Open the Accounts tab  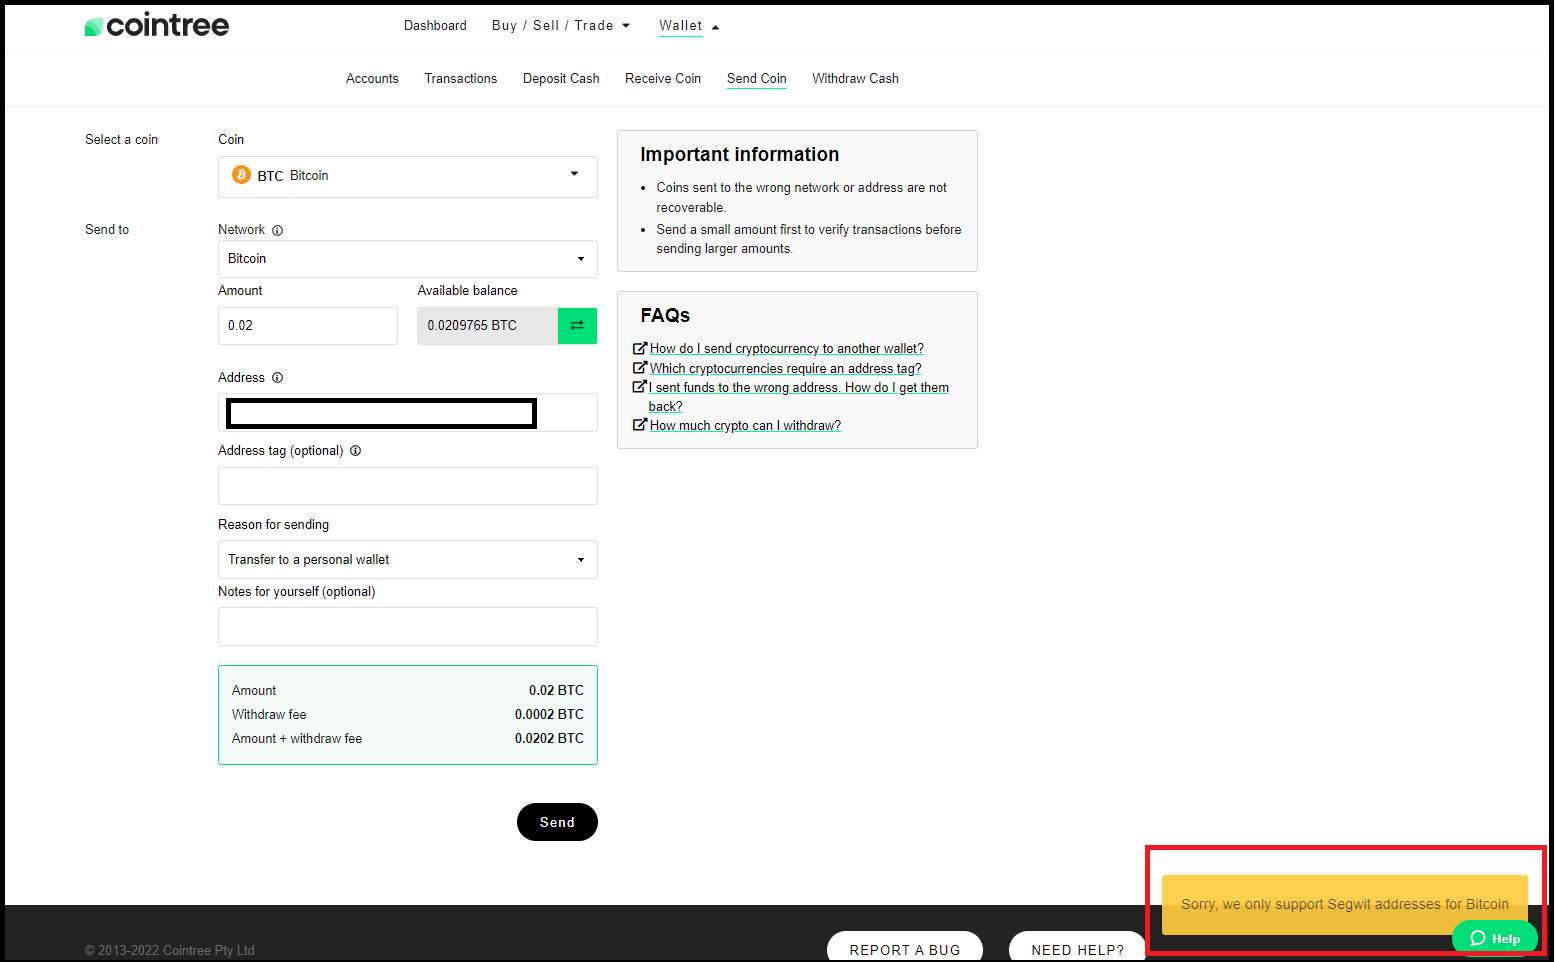click(372, 79)
